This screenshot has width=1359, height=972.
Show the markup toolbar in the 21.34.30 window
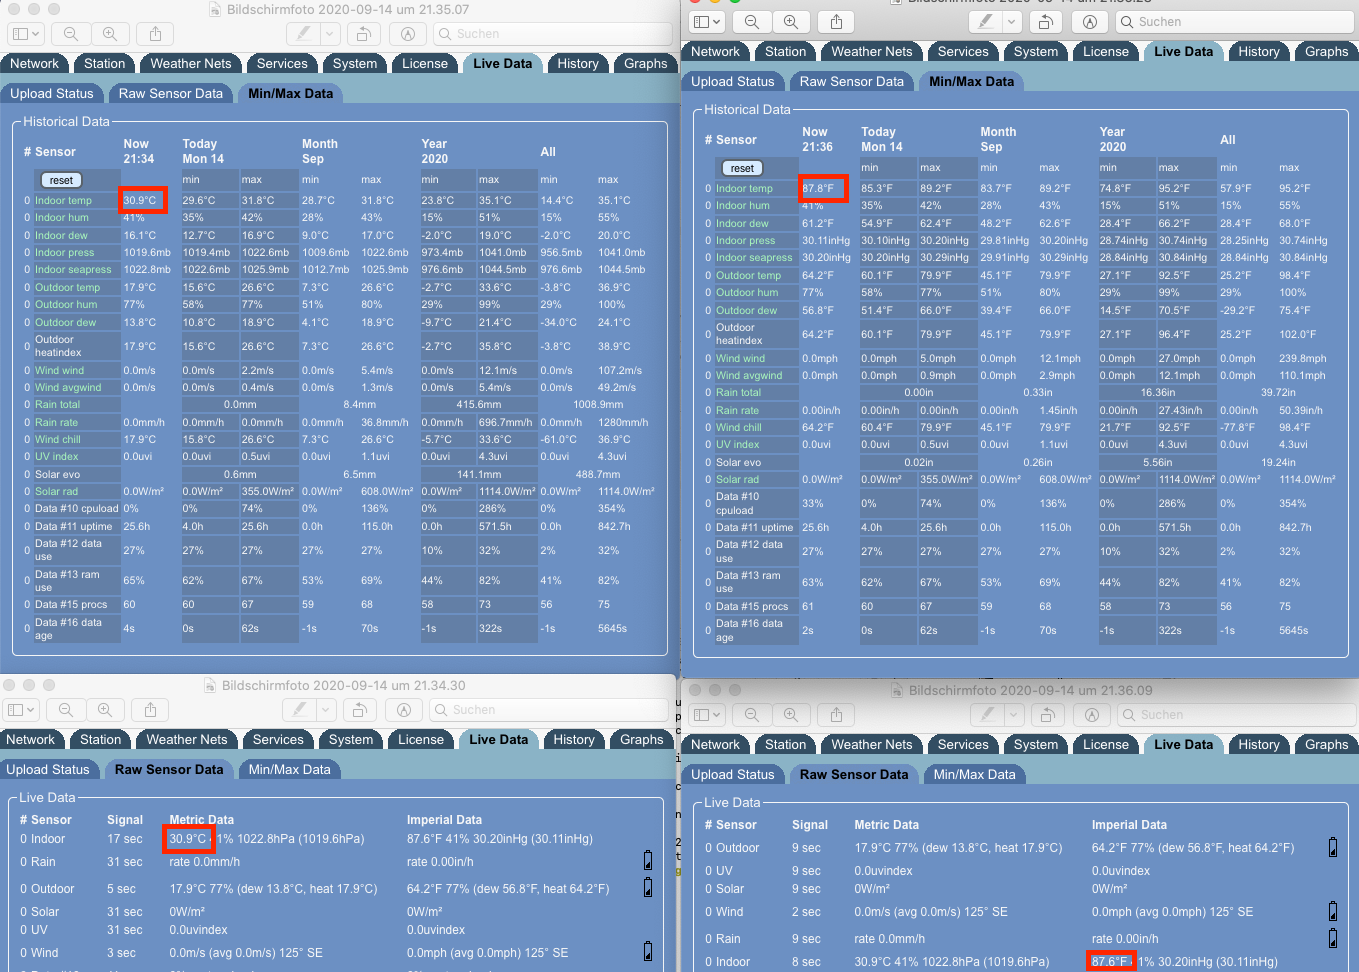click(404, 709)
